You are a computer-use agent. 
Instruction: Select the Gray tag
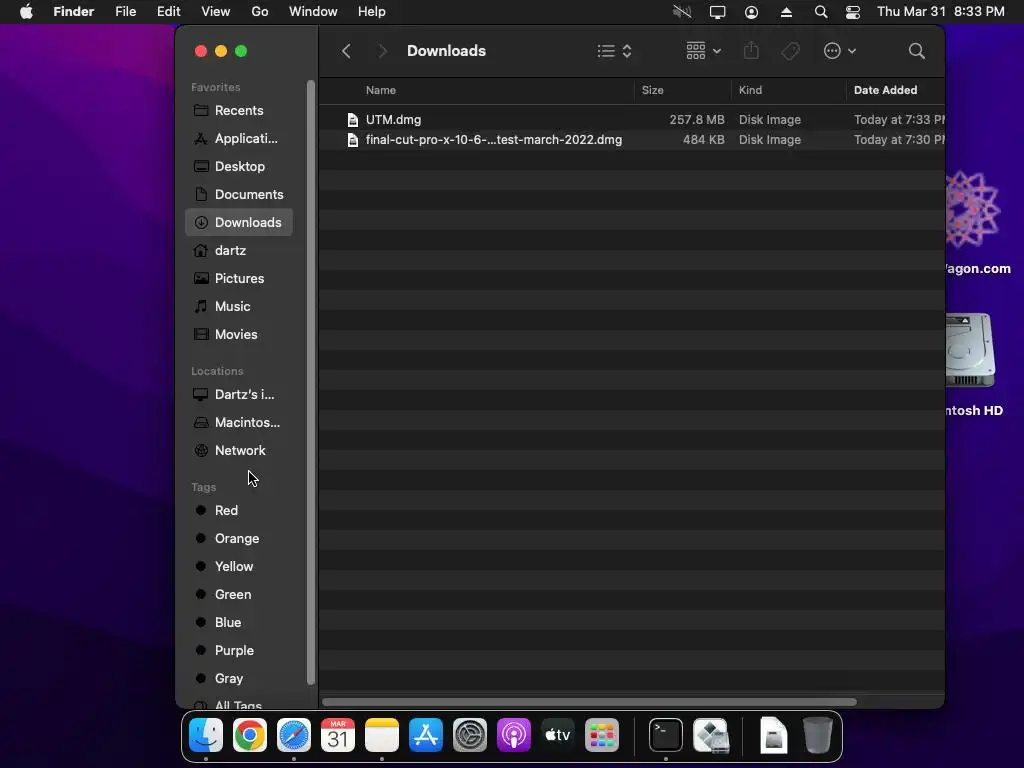[x=239, y=679]
